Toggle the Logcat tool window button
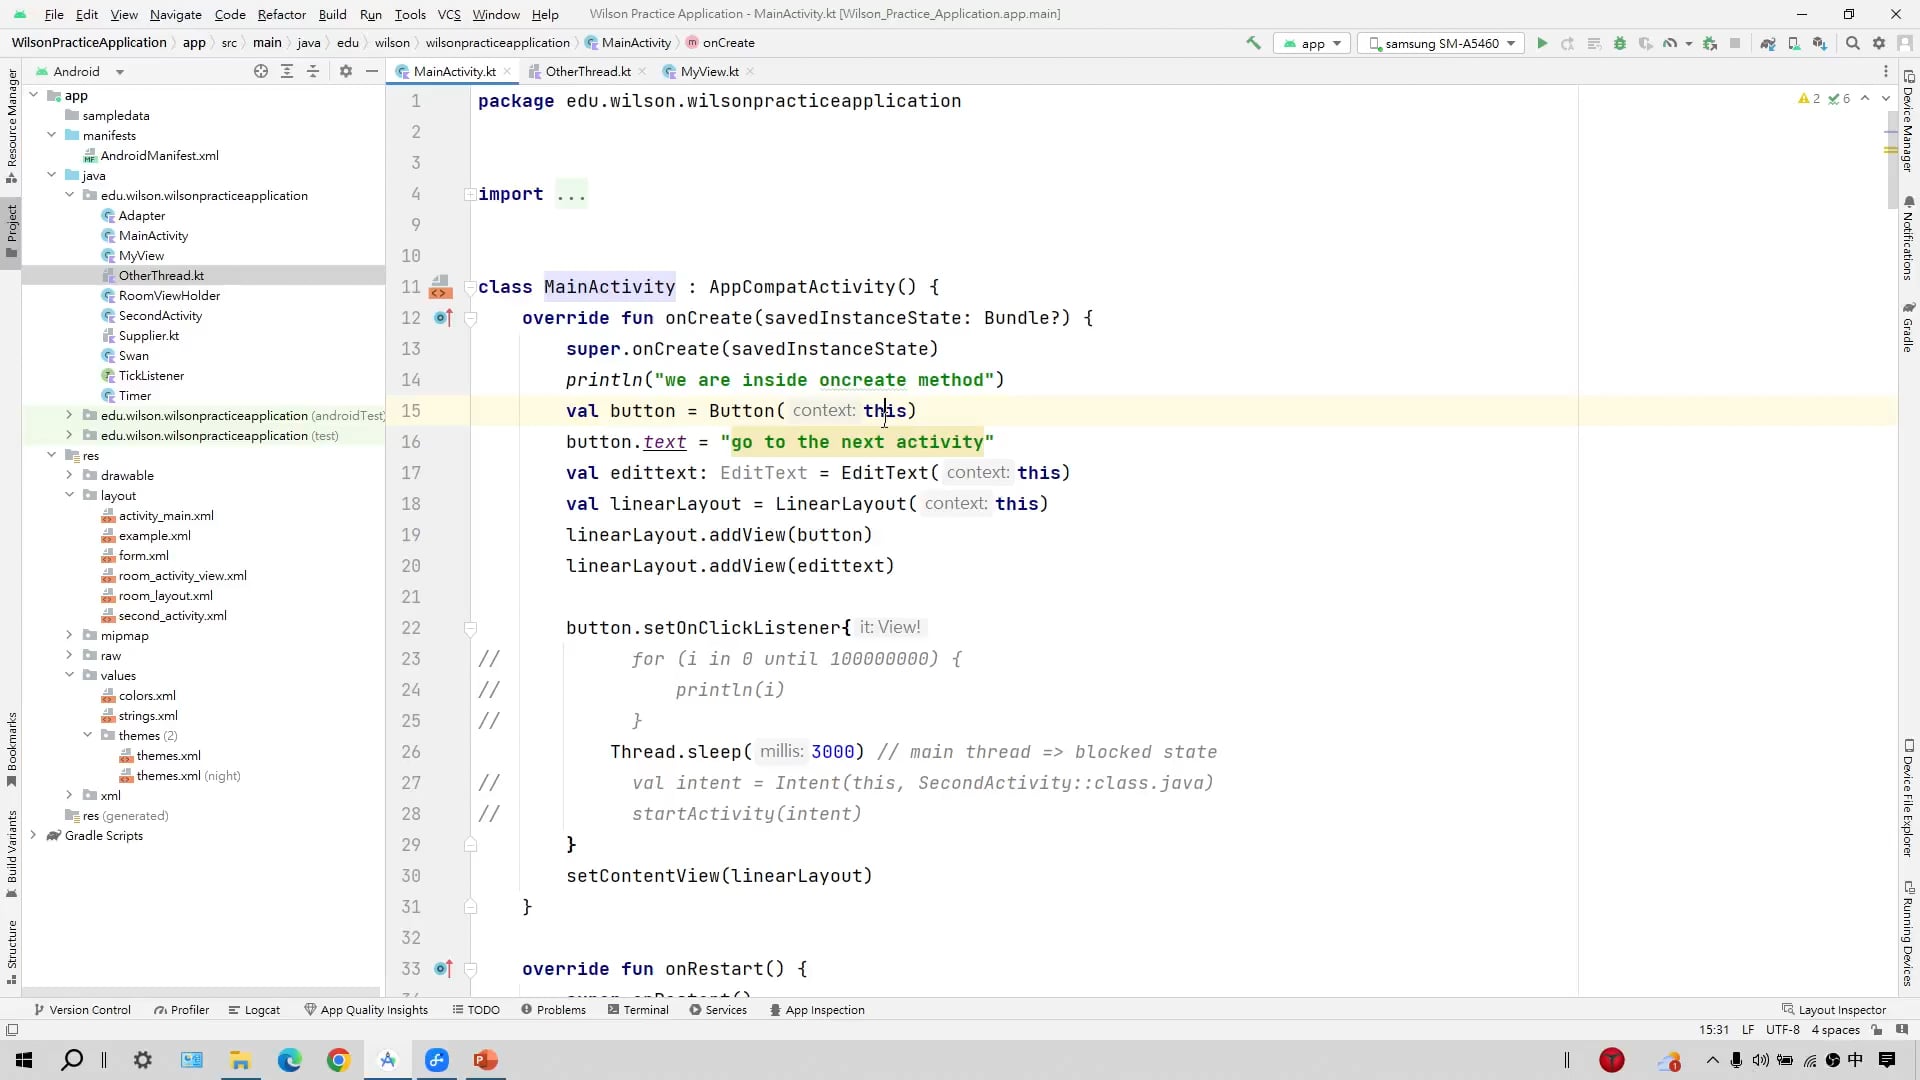 pyautogui.click(x=254, y=1010)
